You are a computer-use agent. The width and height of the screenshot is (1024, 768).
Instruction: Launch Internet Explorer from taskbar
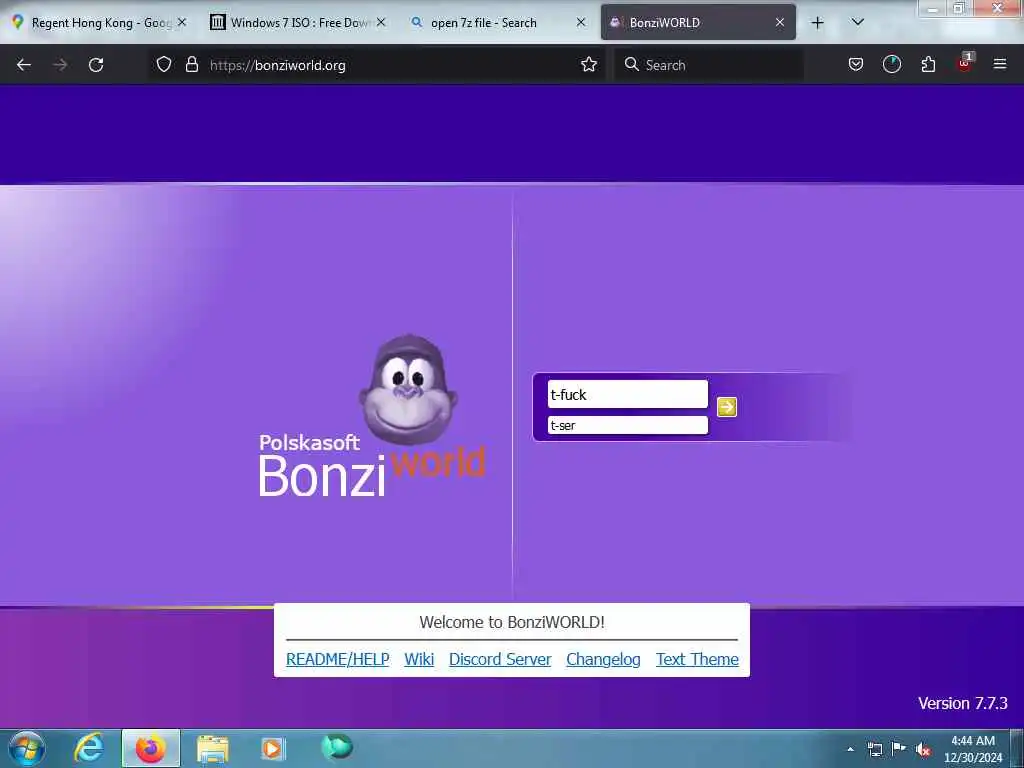(x=89, y=748)
